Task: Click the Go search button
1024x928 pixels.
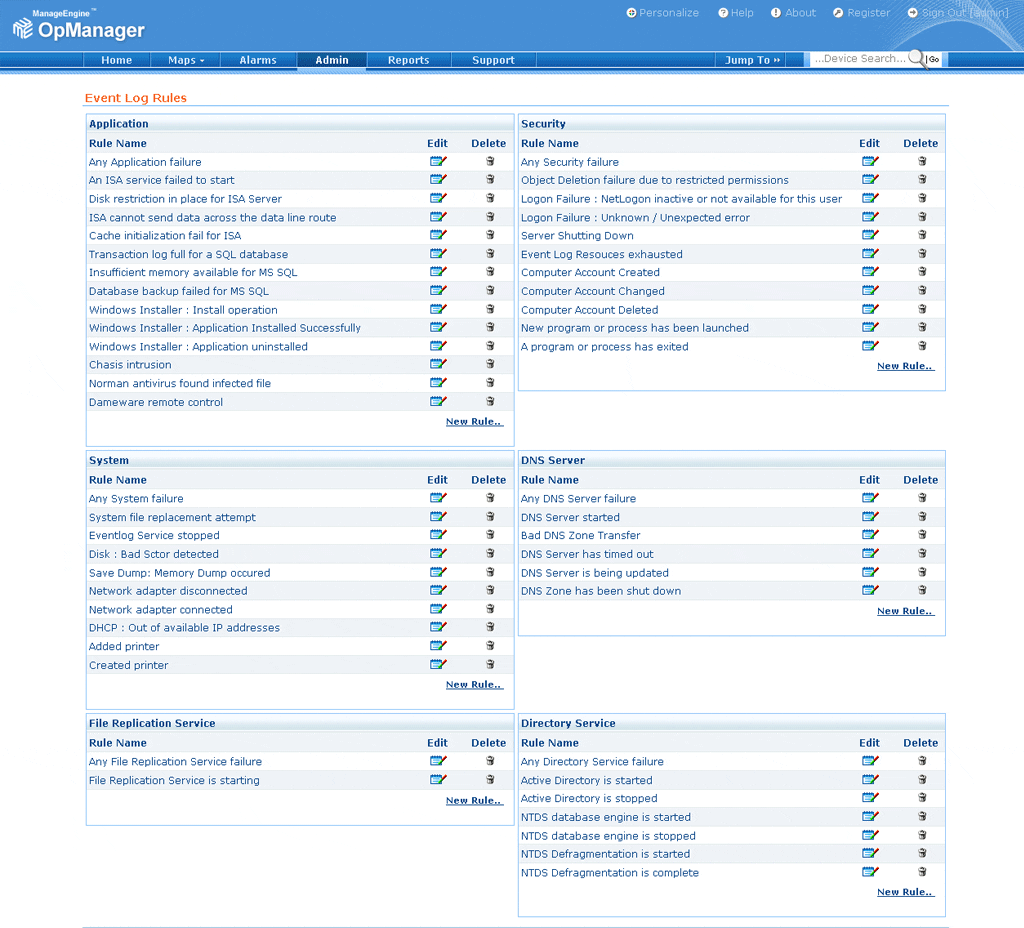Action: tap(934, 59)
